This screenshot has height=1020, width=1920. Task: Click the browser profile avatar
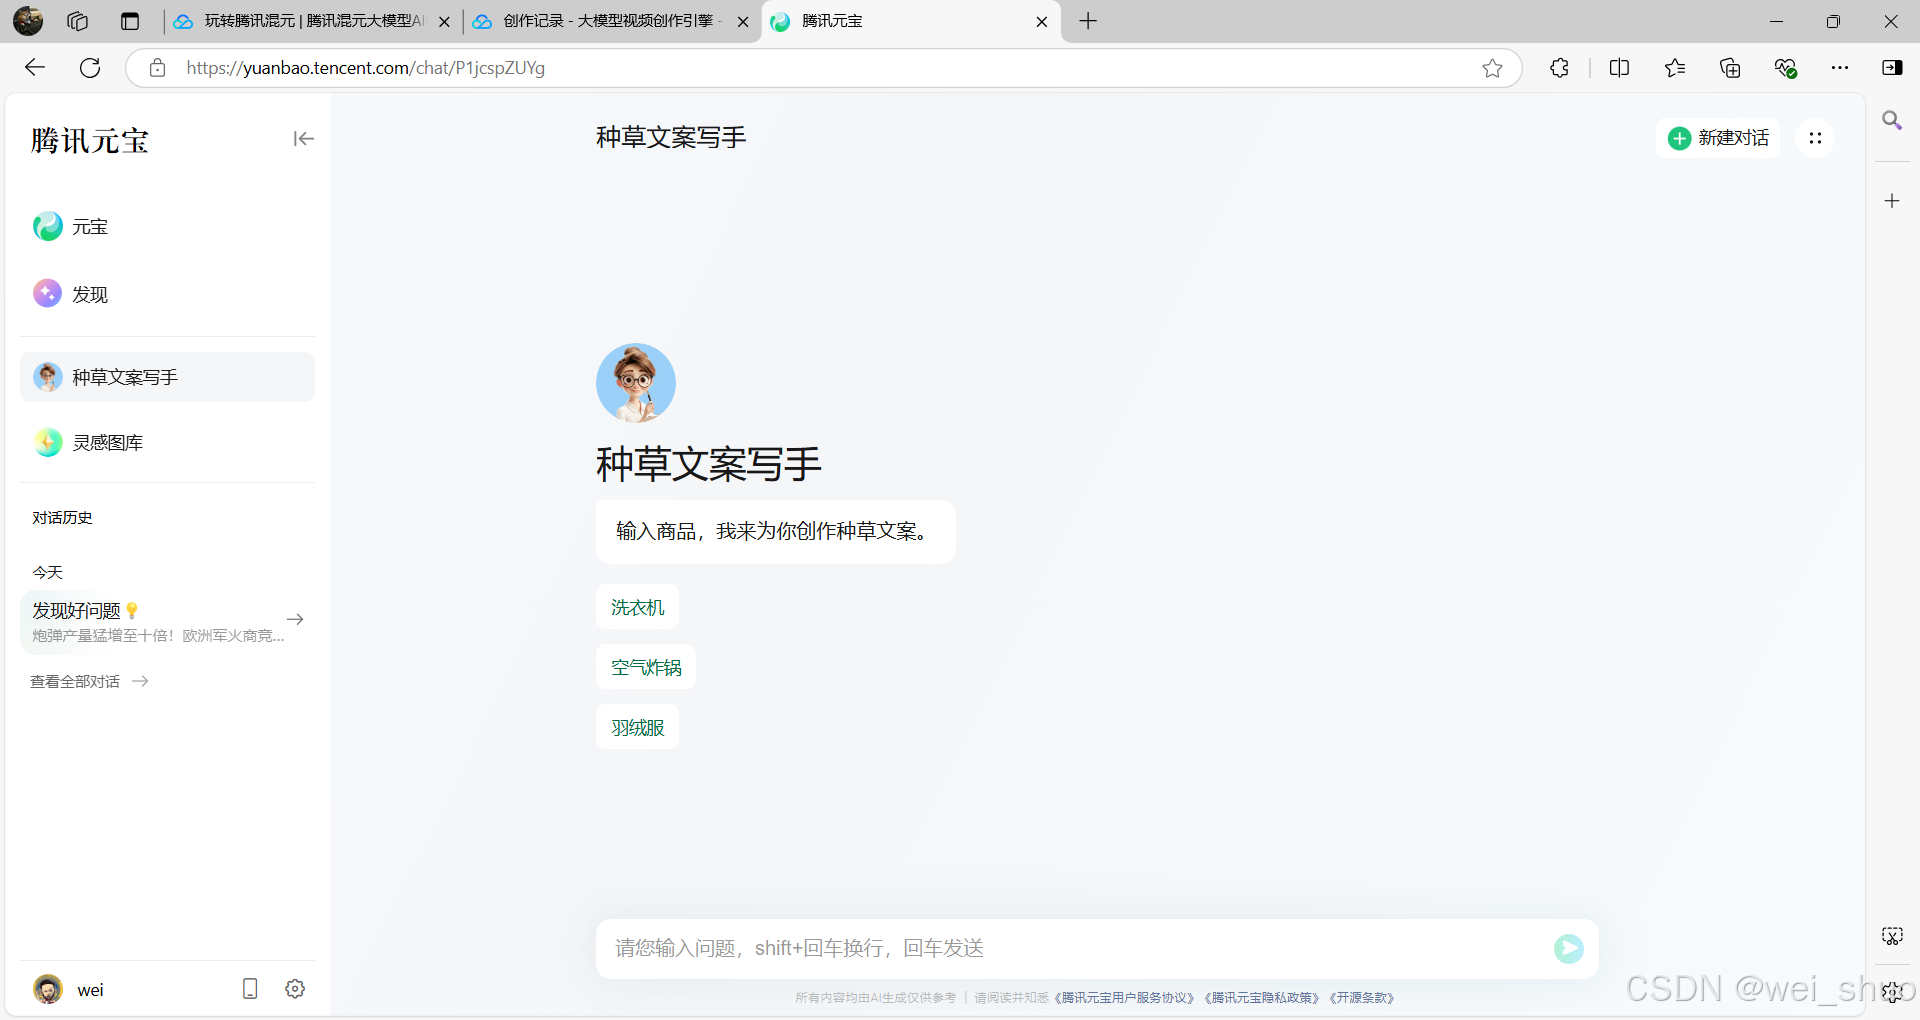coord(28,21)
